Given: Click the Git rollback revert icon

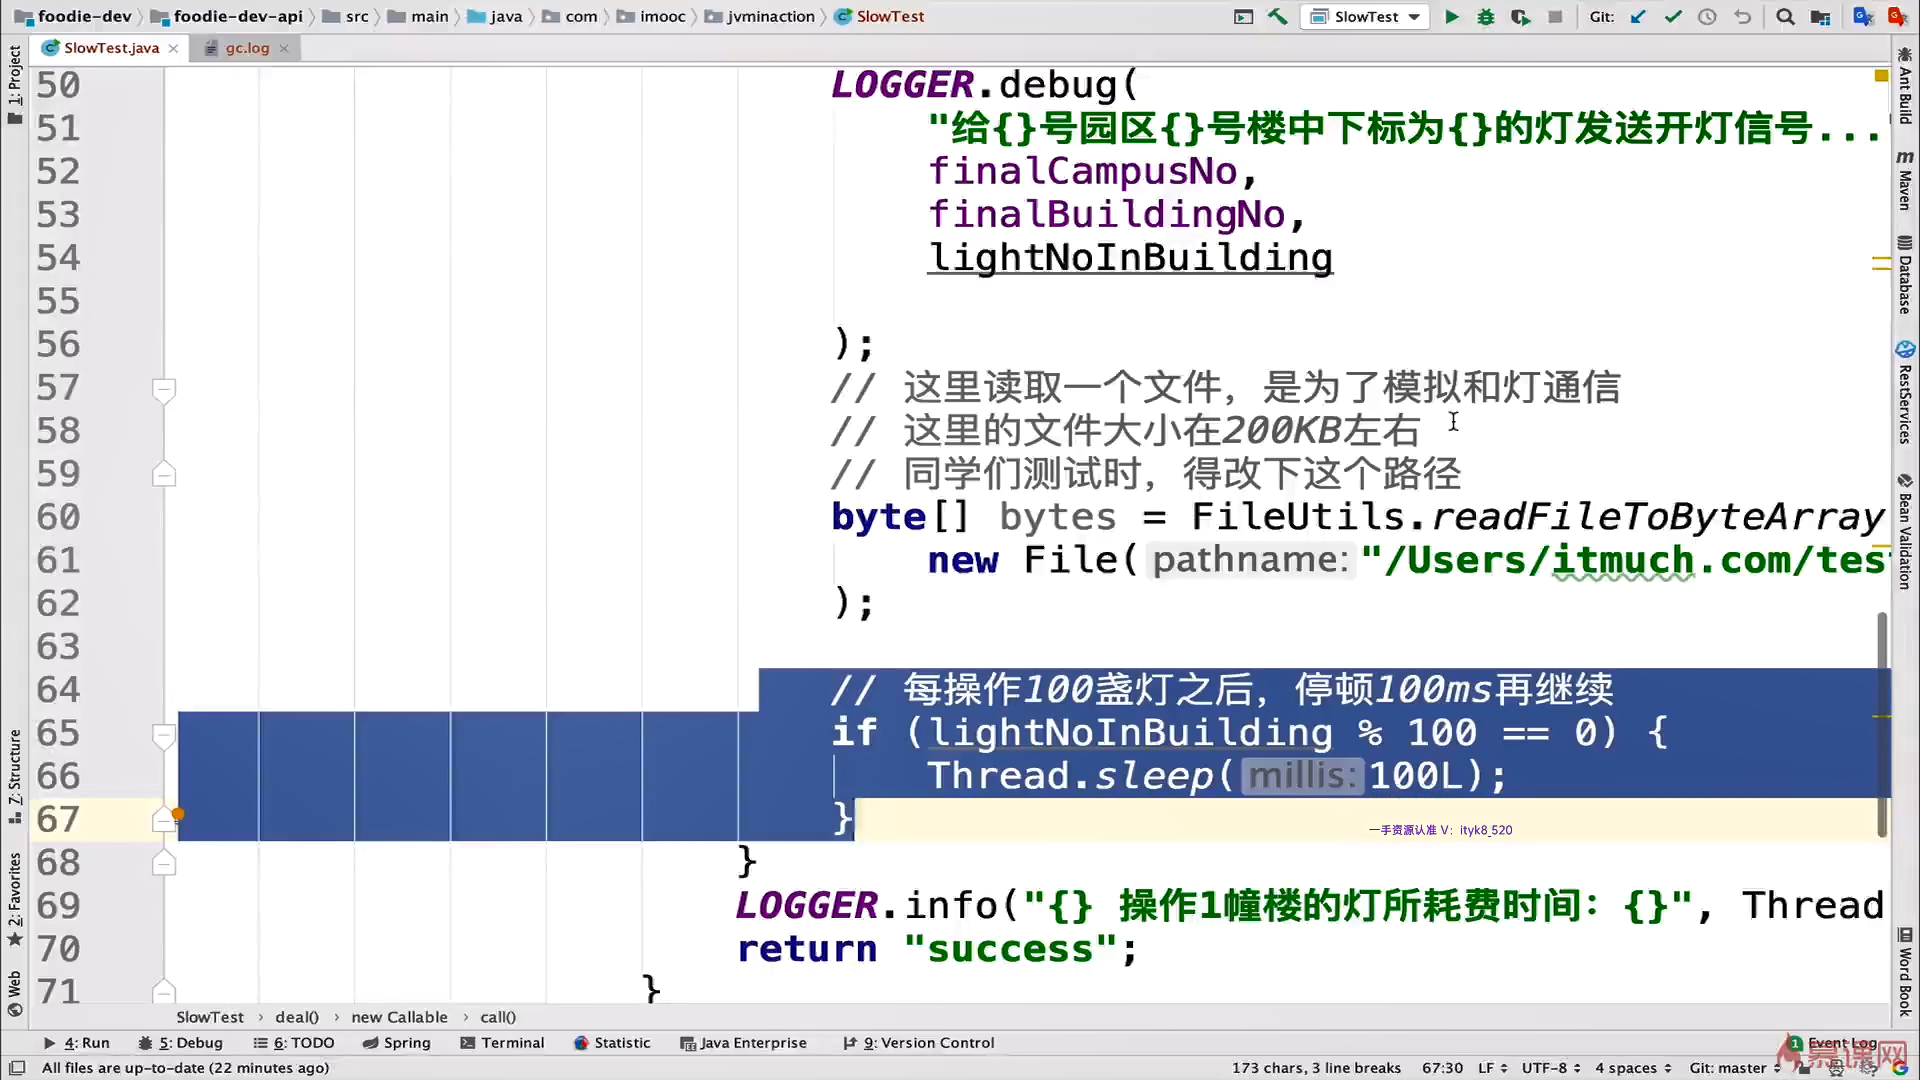Looking at the screenshot, I should tap(1742, 16).
